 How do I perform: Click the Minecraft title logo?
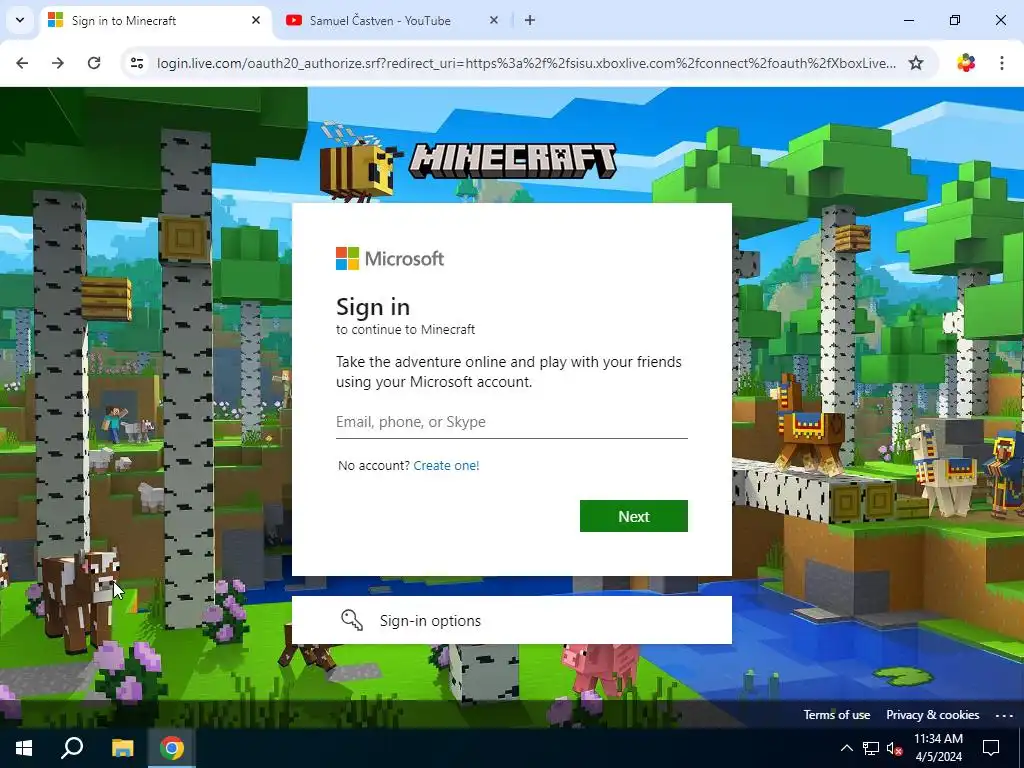click(513, 161)
